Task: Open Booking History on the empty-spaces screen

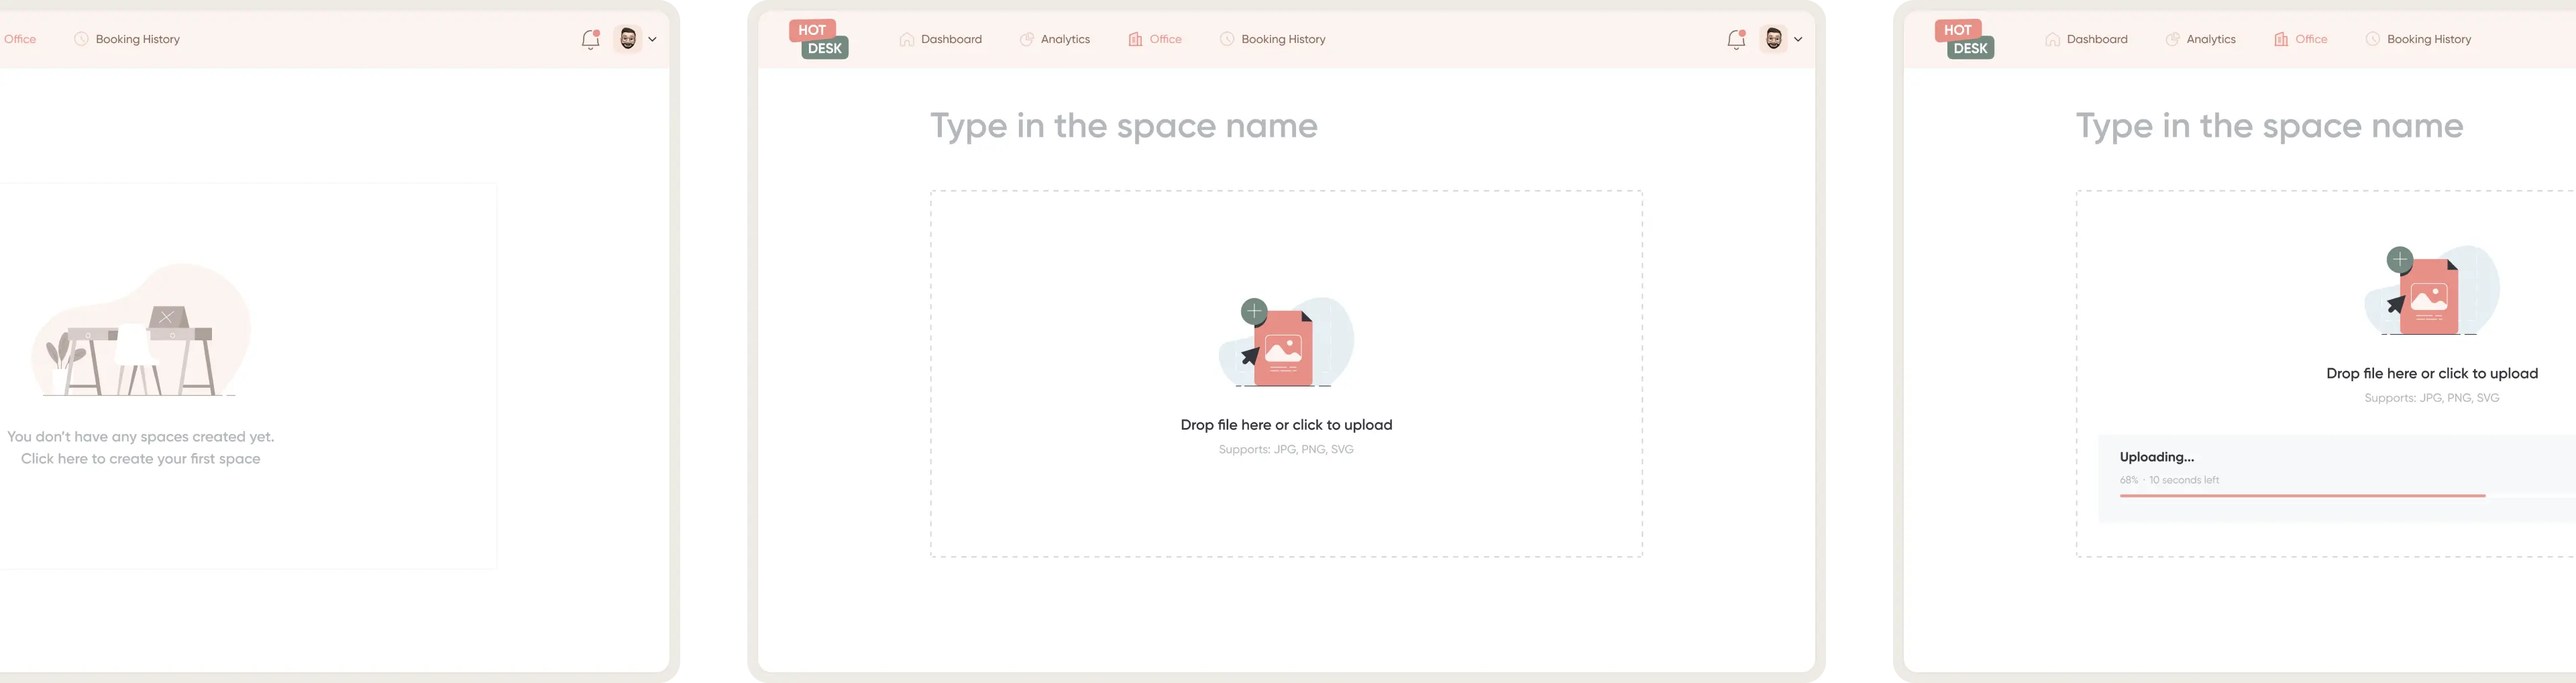Action: point(127,39)
